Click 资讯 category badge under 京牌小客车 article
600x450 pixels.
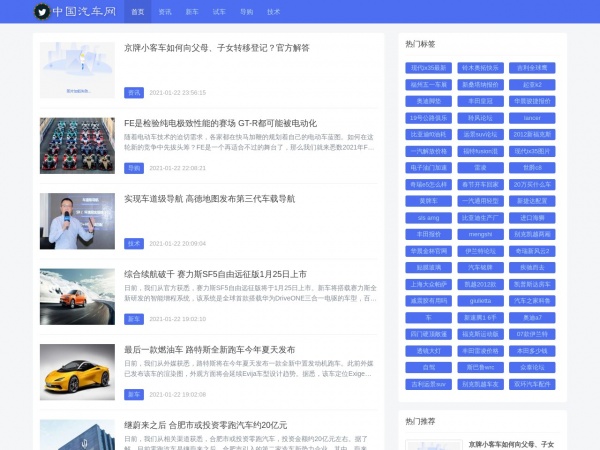pyautogui.click(x=134, y=93)
